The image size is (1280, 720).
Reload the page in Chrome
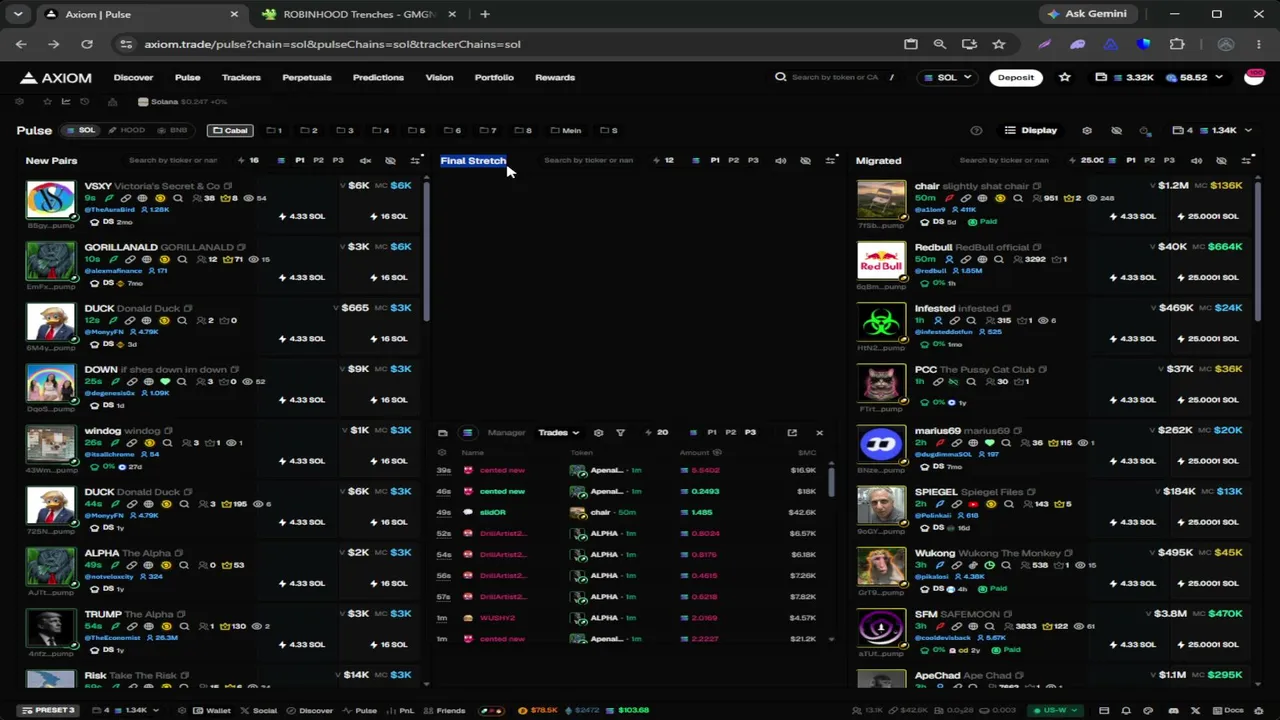point(87,44)
